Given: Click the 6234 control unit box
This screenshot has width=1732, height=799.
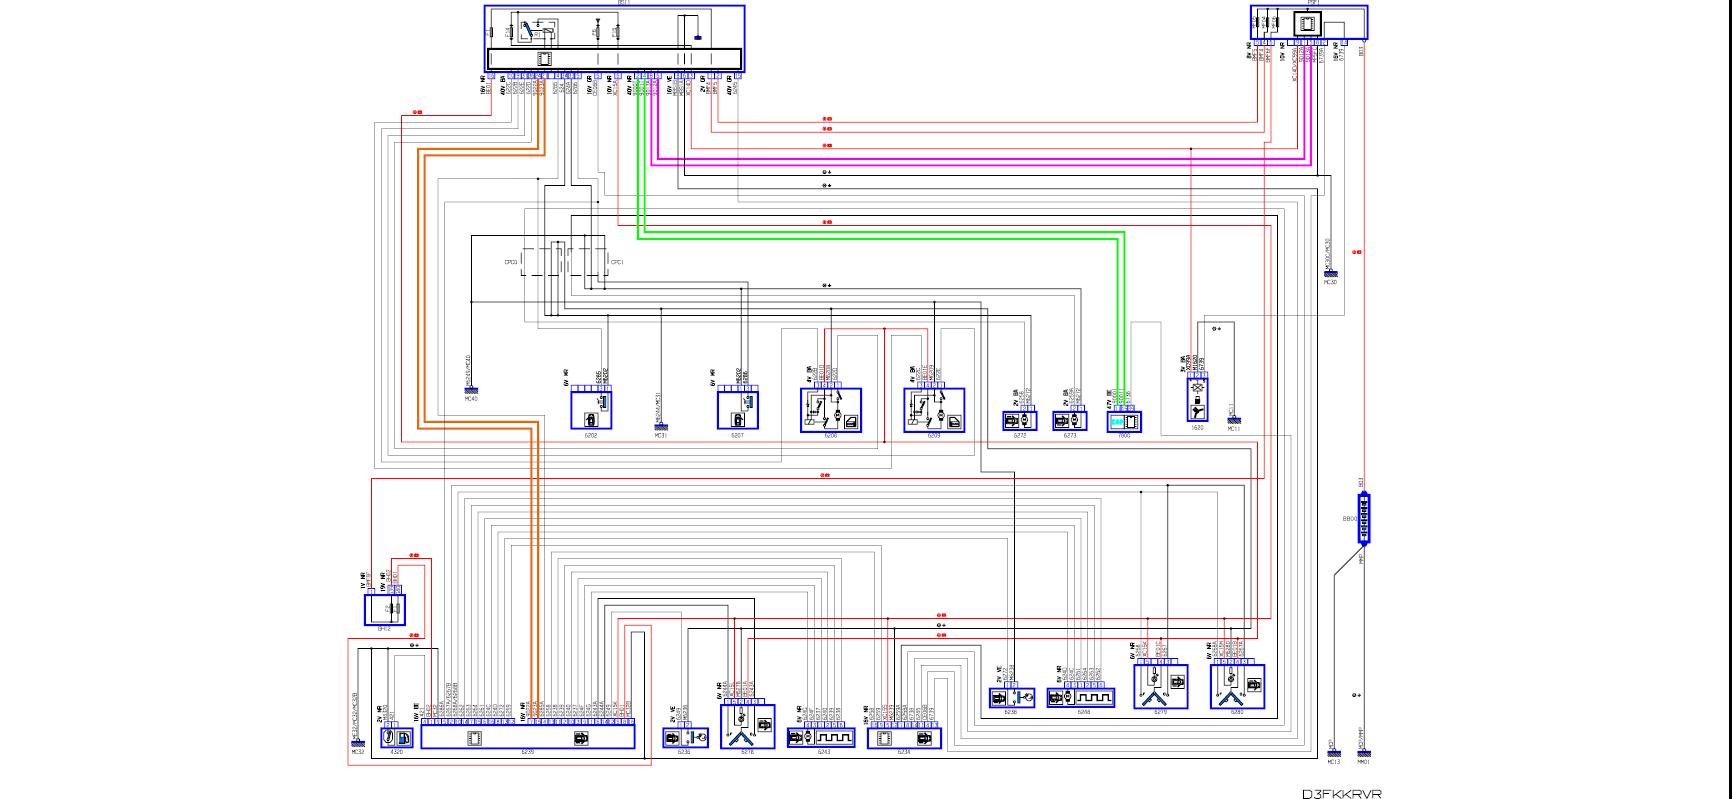Looking at the screenshot, I should coord(904,738).
